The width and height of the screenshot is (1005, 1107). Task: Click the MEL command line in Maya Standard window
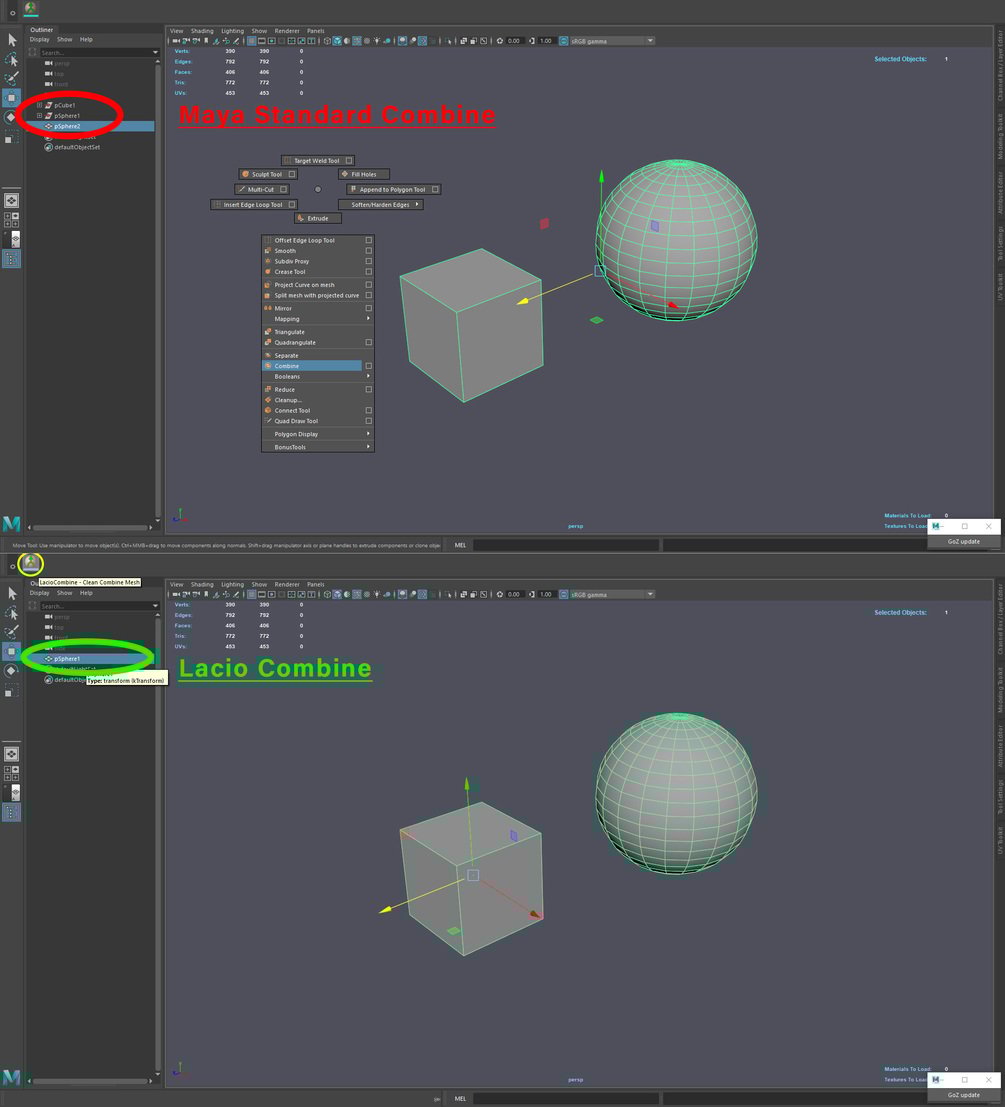point(566,545)
